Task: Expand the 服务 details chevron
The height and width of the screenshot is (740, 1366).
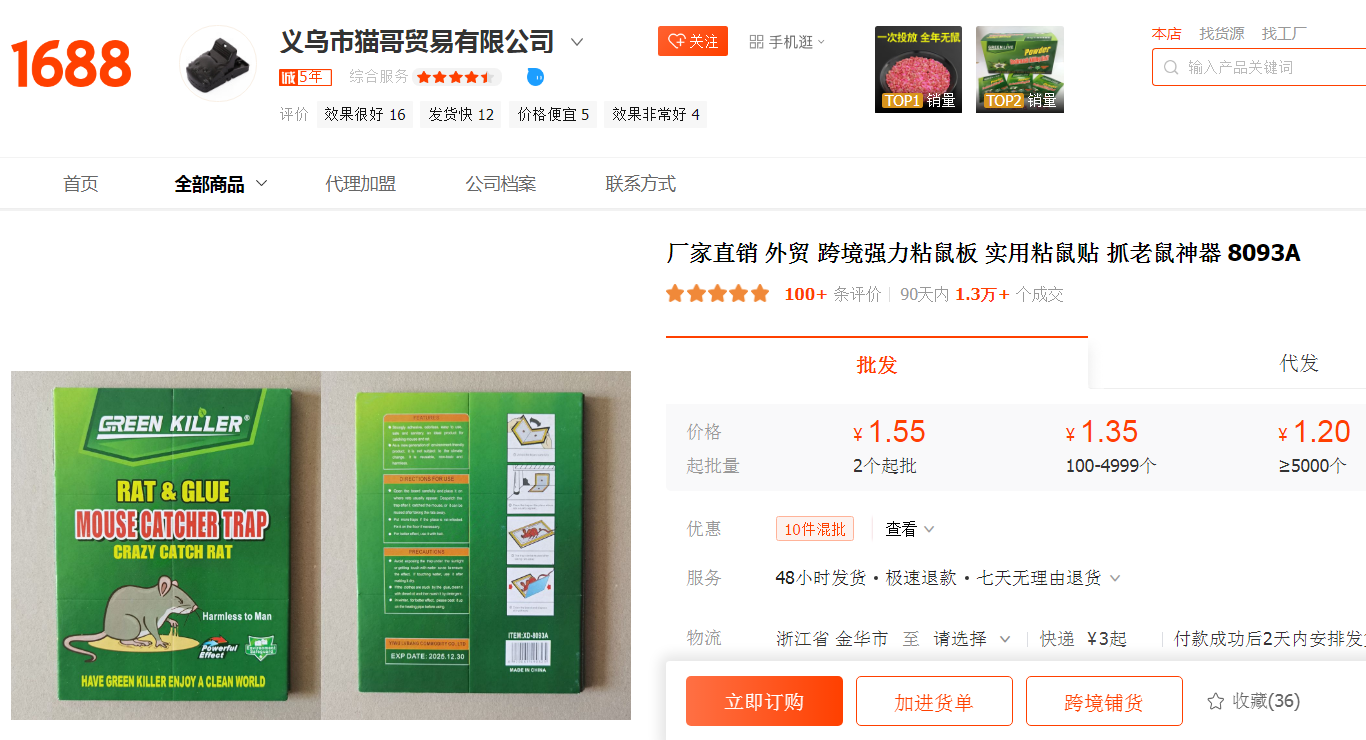Action: [x=1115, y=578]
